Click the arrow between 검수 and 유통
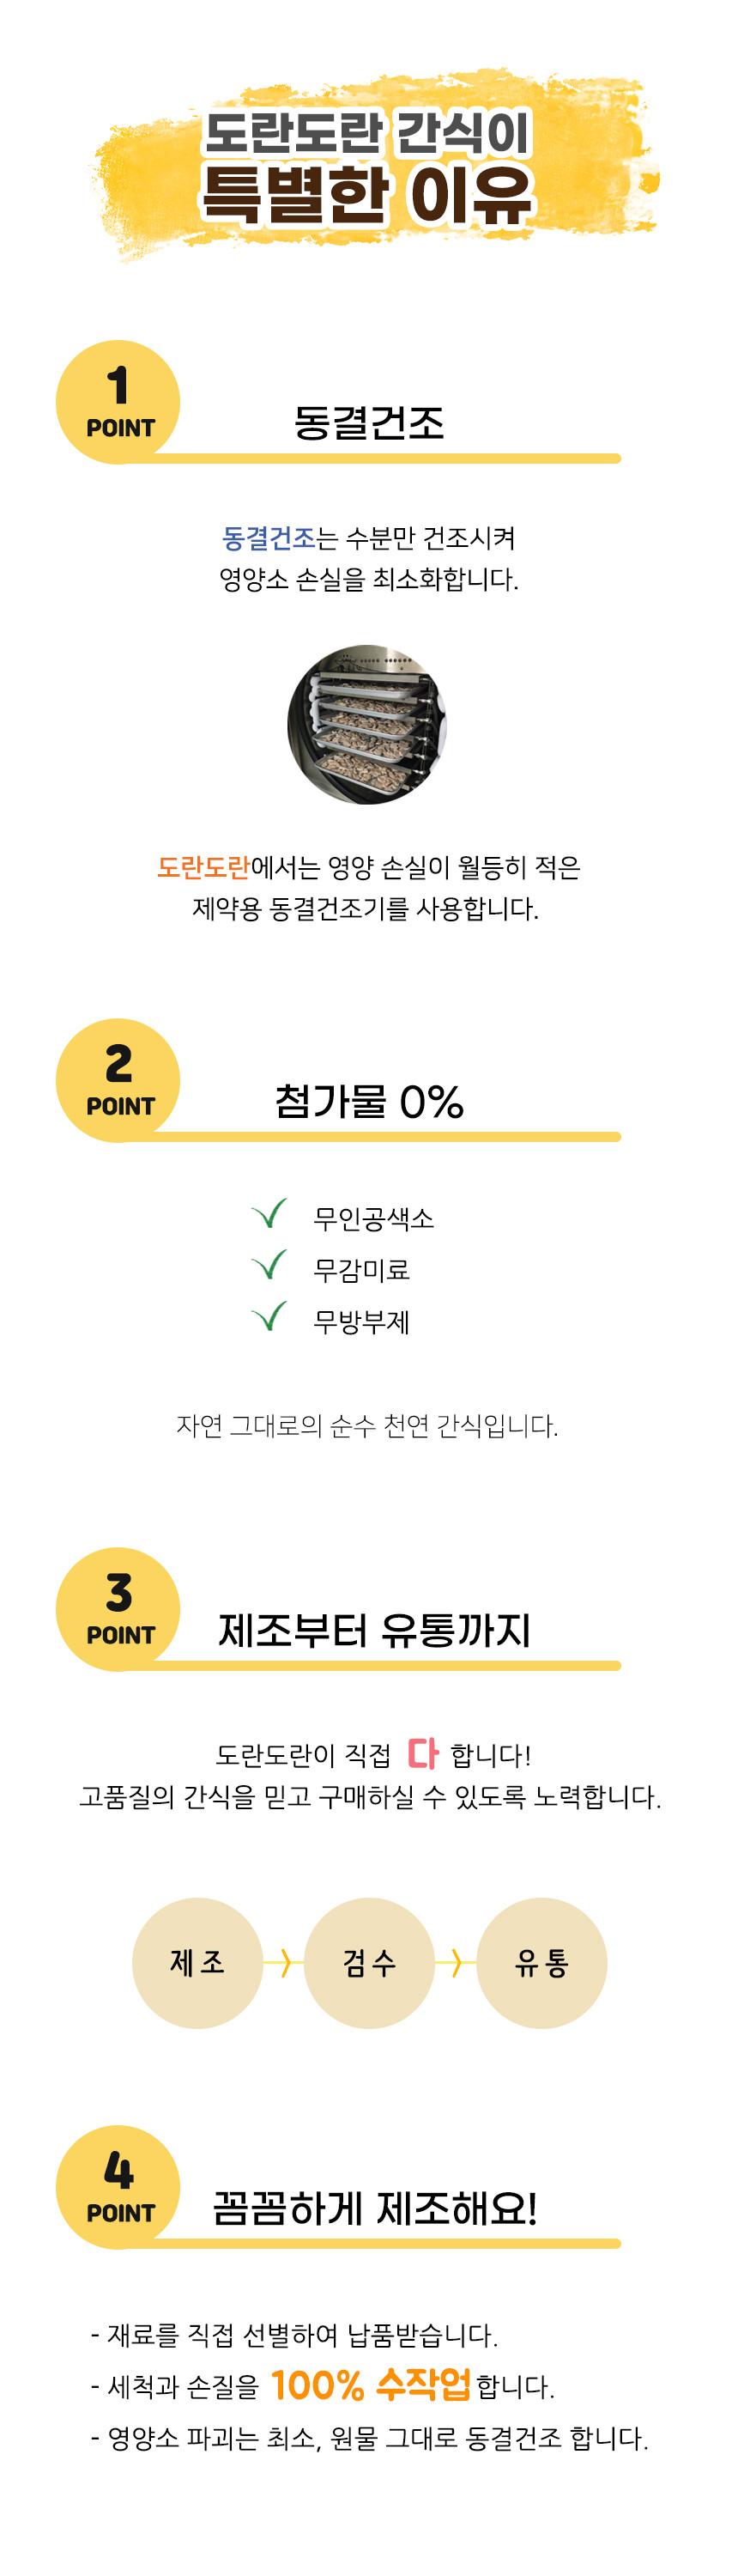Image resolution: width=738 pixels, height=2576 pixels. (x=456, y=1962)
